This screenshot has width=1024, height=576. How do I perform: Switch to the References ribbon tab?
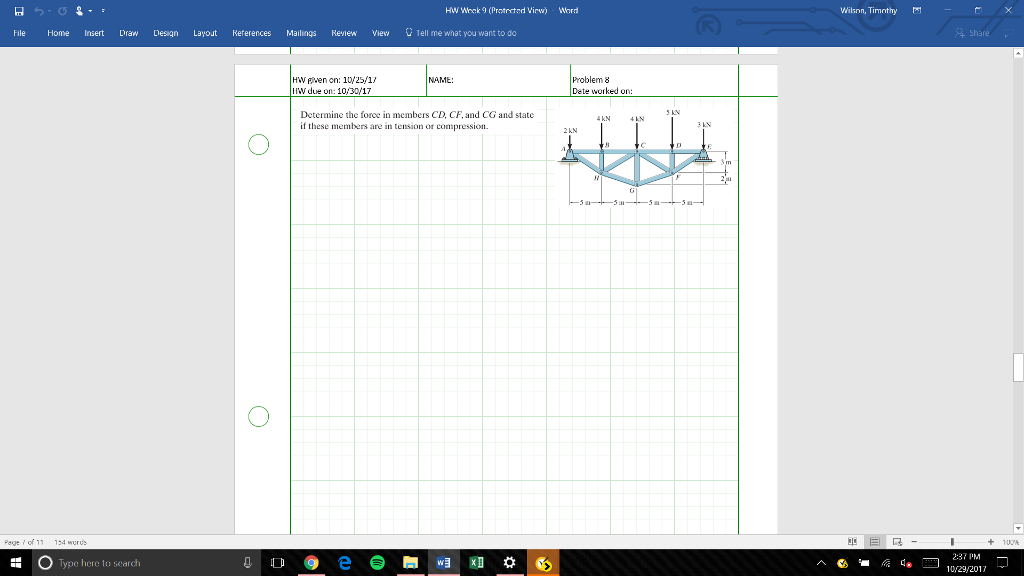(251, 32)
